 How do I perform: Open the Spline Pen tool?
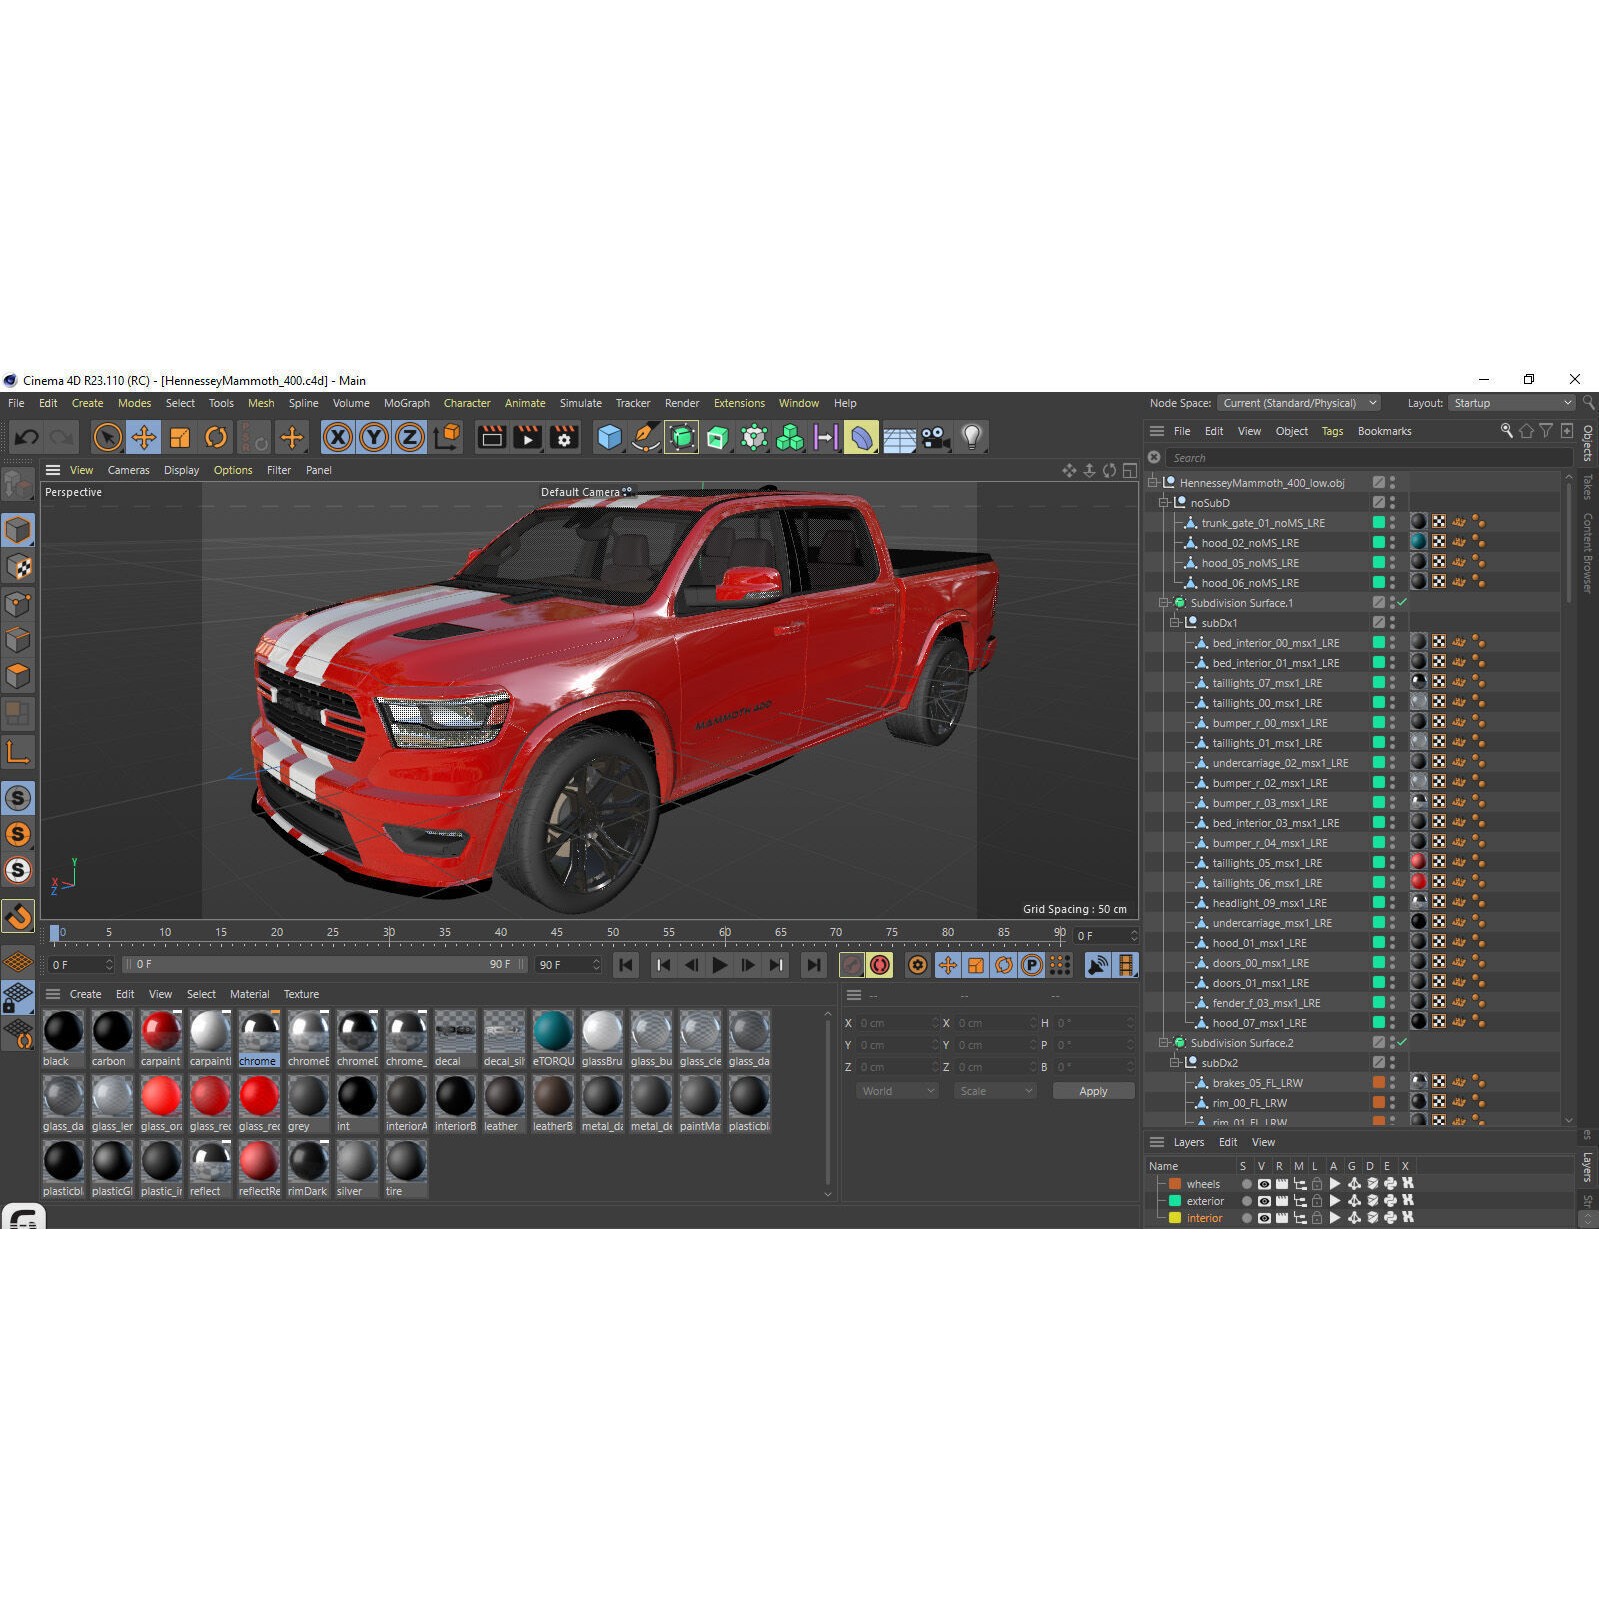(645, 437)
